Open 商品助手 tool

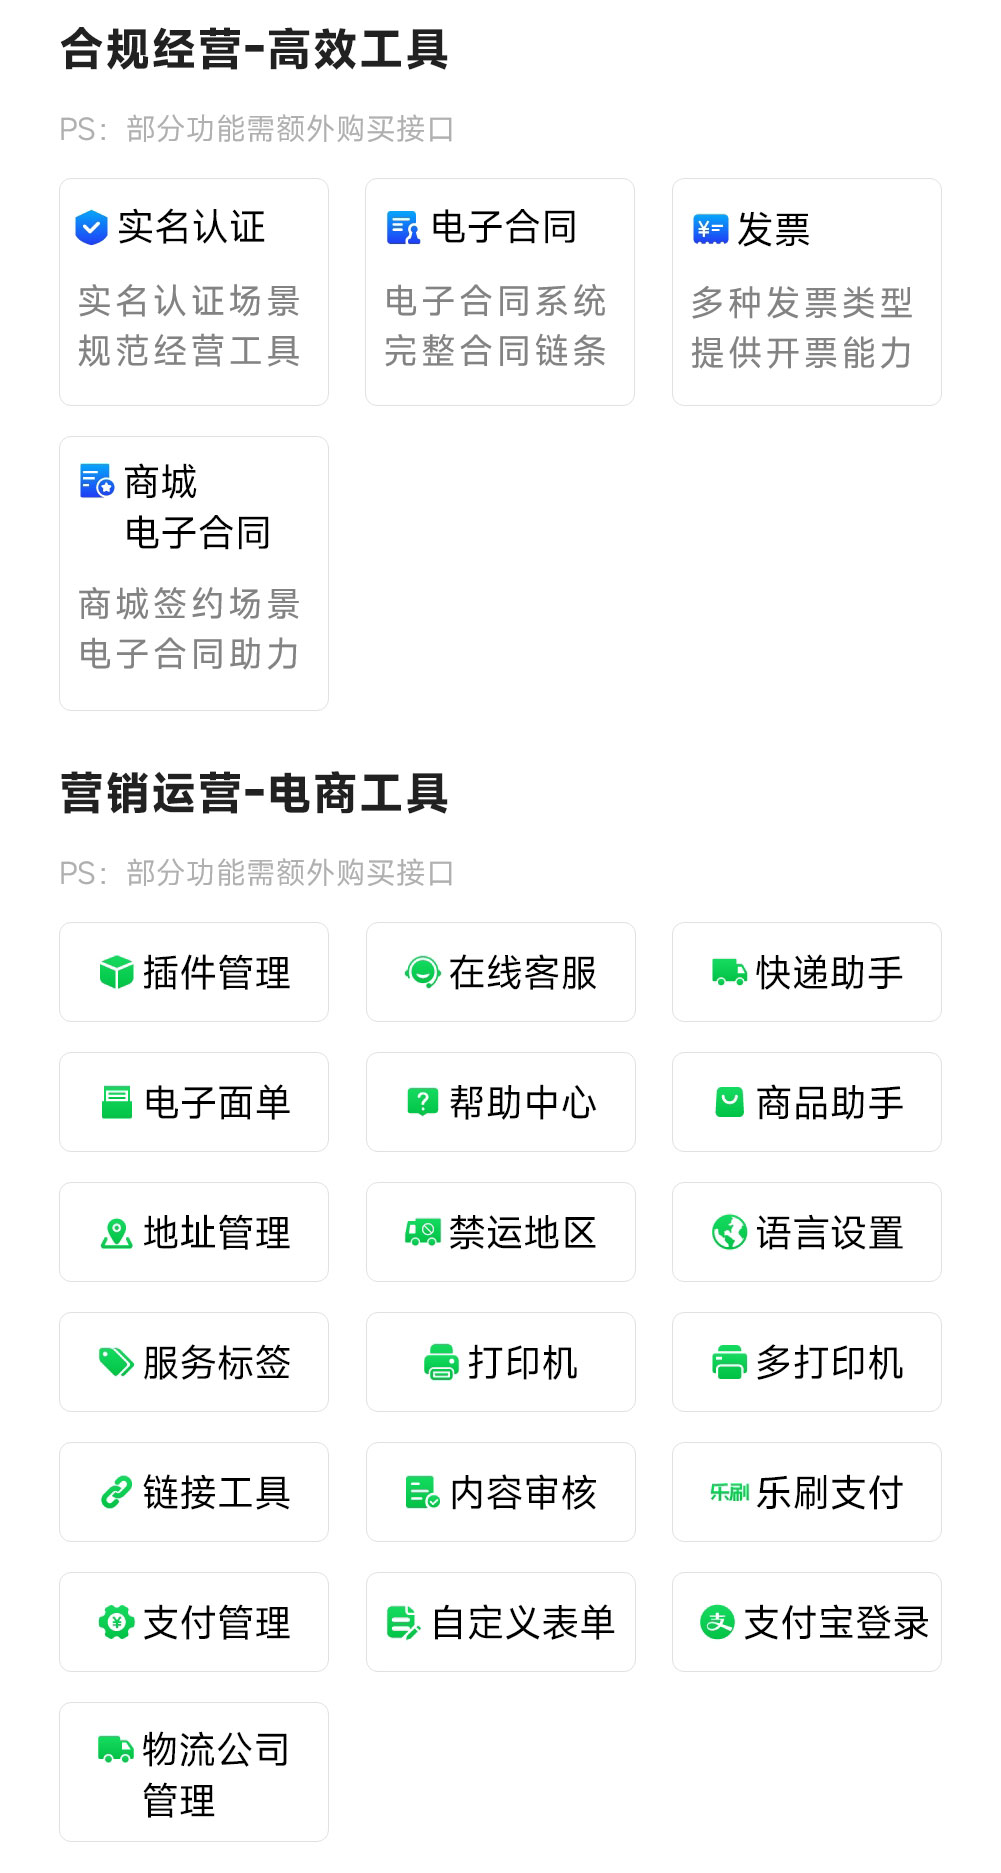tap(806, 1102)
